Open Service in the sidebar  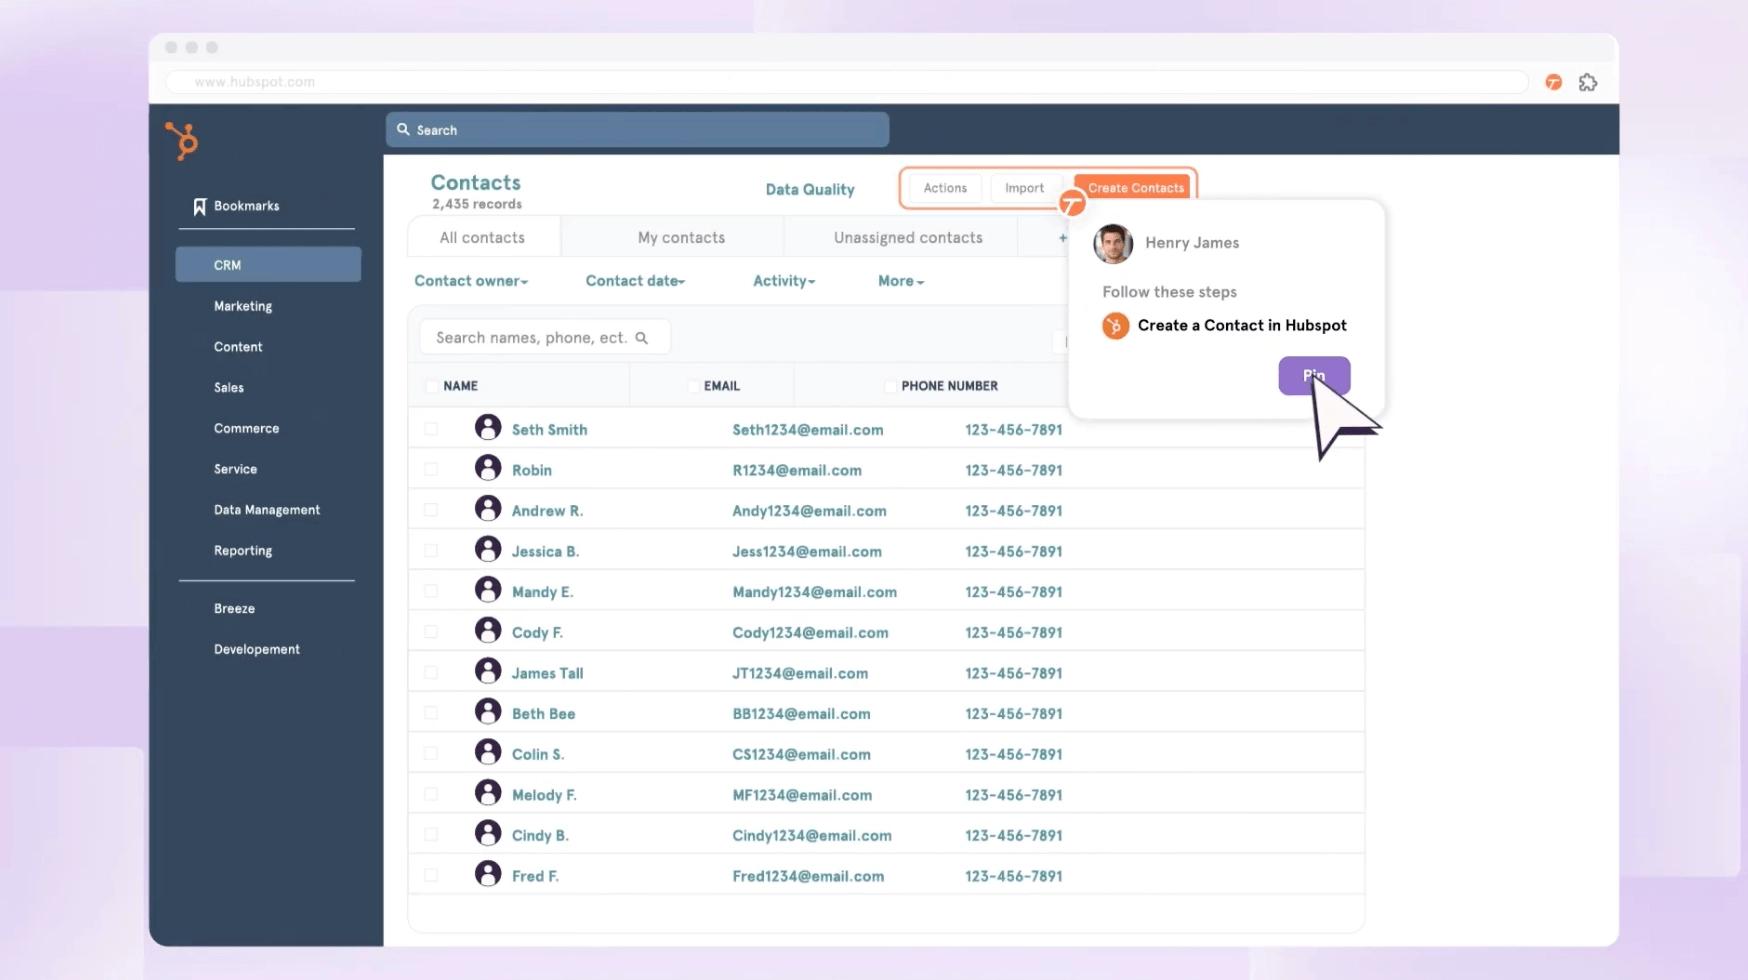point(235,469)
